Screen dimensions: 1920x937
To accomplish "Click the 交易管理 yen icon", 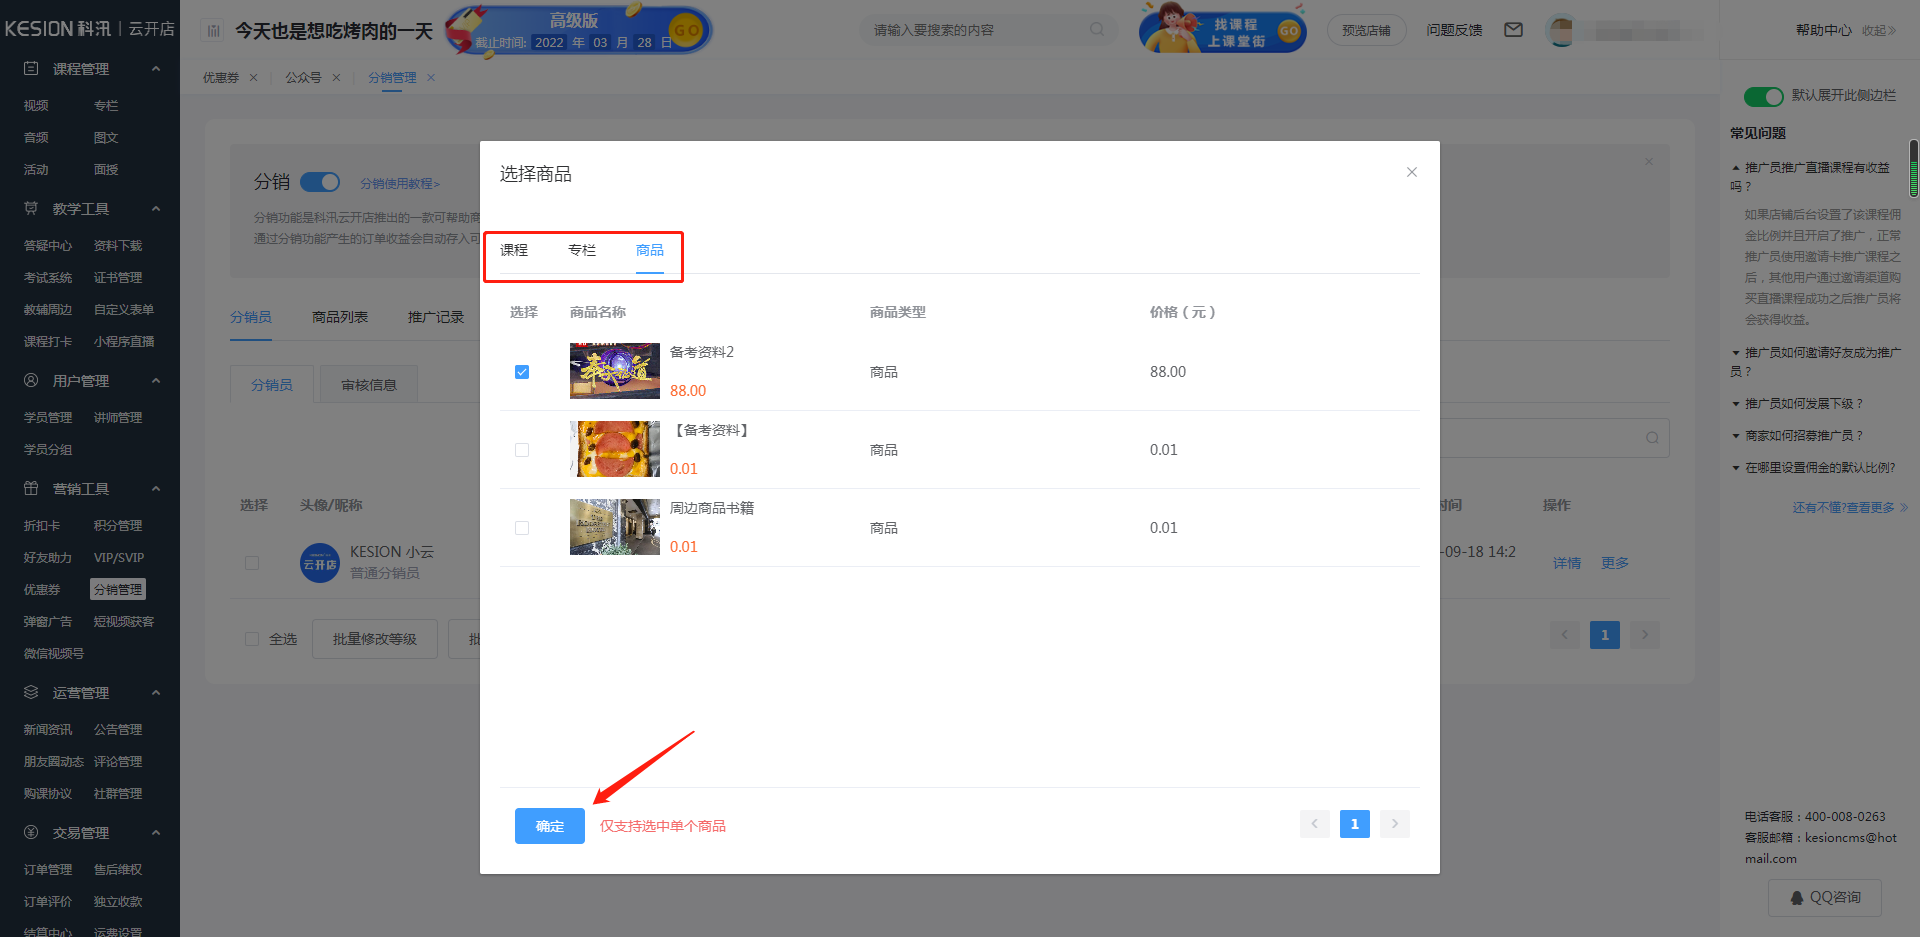I will [31, 833].
